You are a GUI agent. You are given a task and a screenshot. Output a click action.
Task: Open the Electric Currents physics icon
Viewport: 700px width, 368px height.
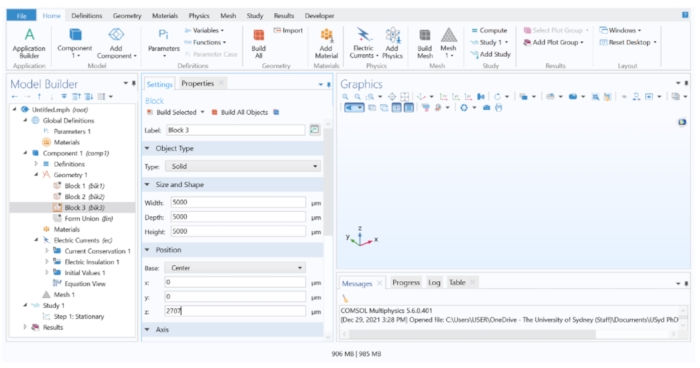click(363, 44)
